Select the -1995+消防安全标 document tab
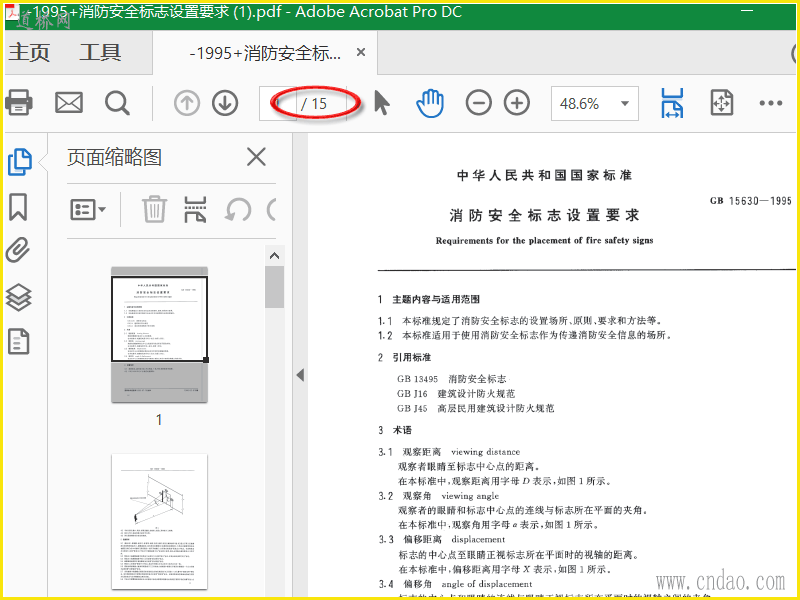 coord(265,53)
